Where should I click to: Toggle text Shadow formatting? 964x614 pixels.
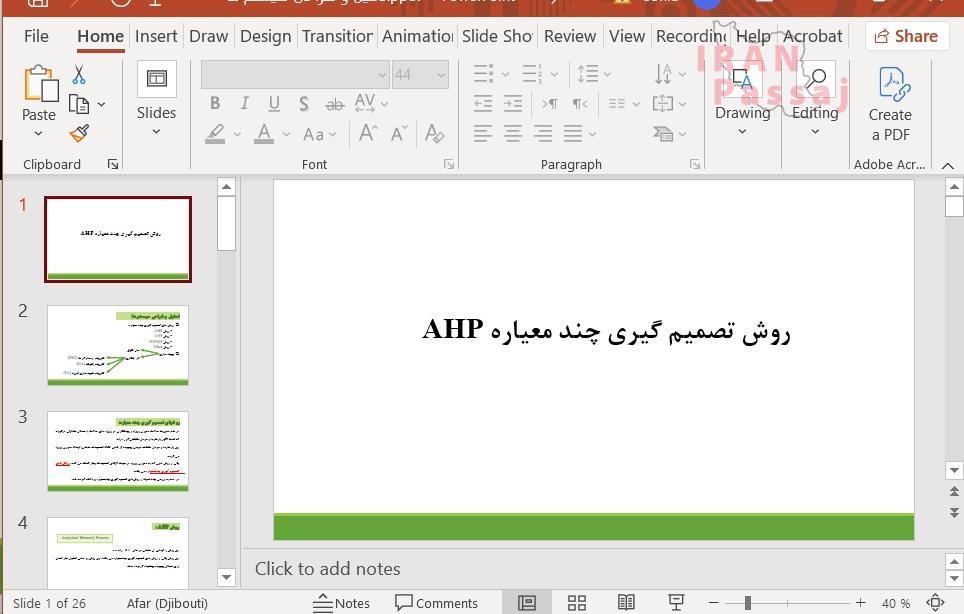(x=304, y=104)
